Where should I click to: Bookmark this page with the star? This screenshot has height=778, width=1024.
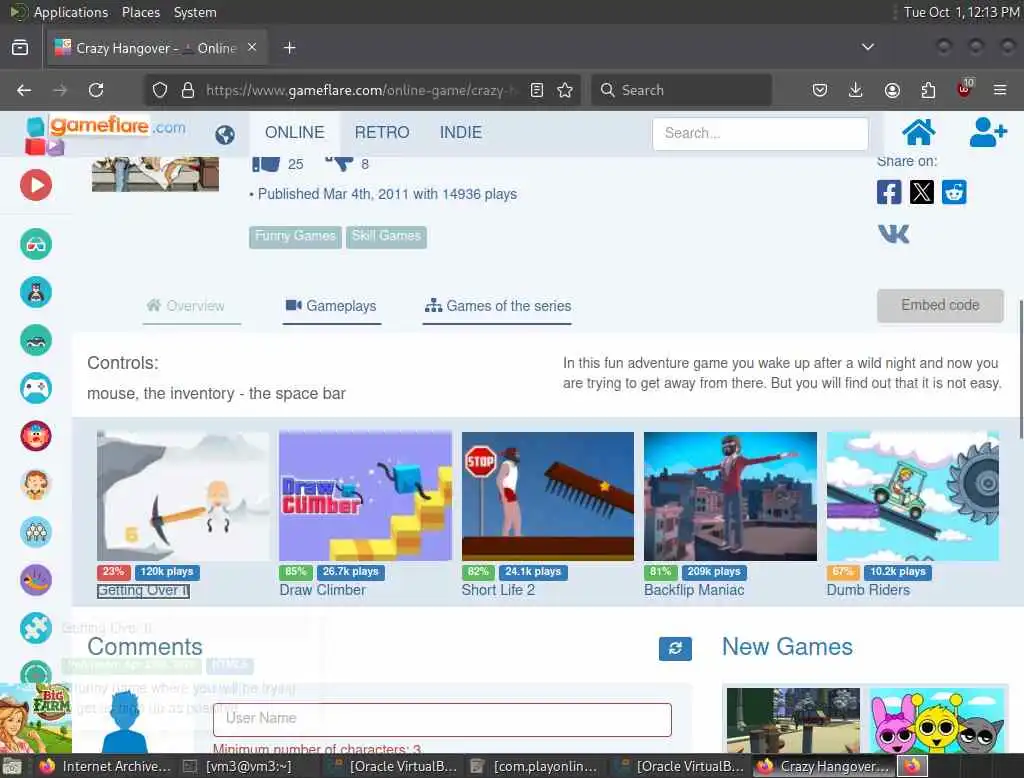565,90
